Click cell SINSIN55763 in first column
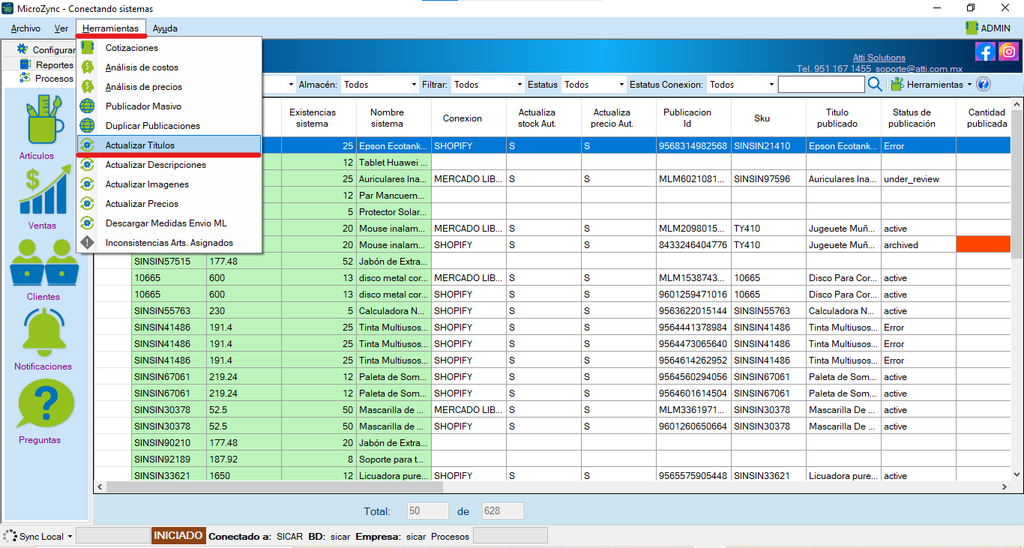The image size is (1024, 548). click(x=168, y=311)
